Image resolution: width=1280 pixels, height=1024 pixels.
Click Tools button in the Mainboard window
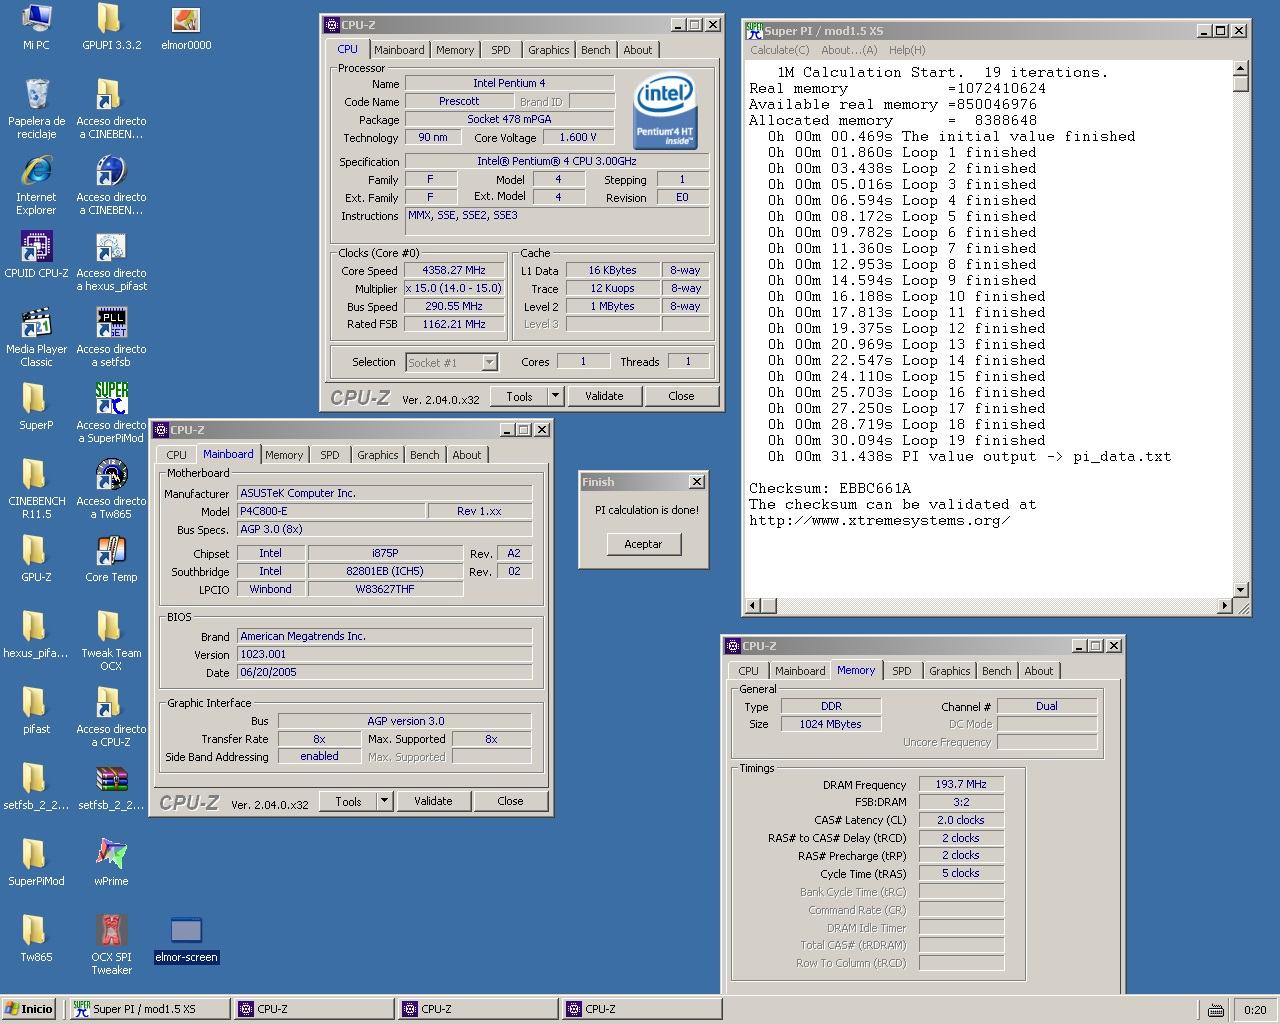tap(348, 801)
